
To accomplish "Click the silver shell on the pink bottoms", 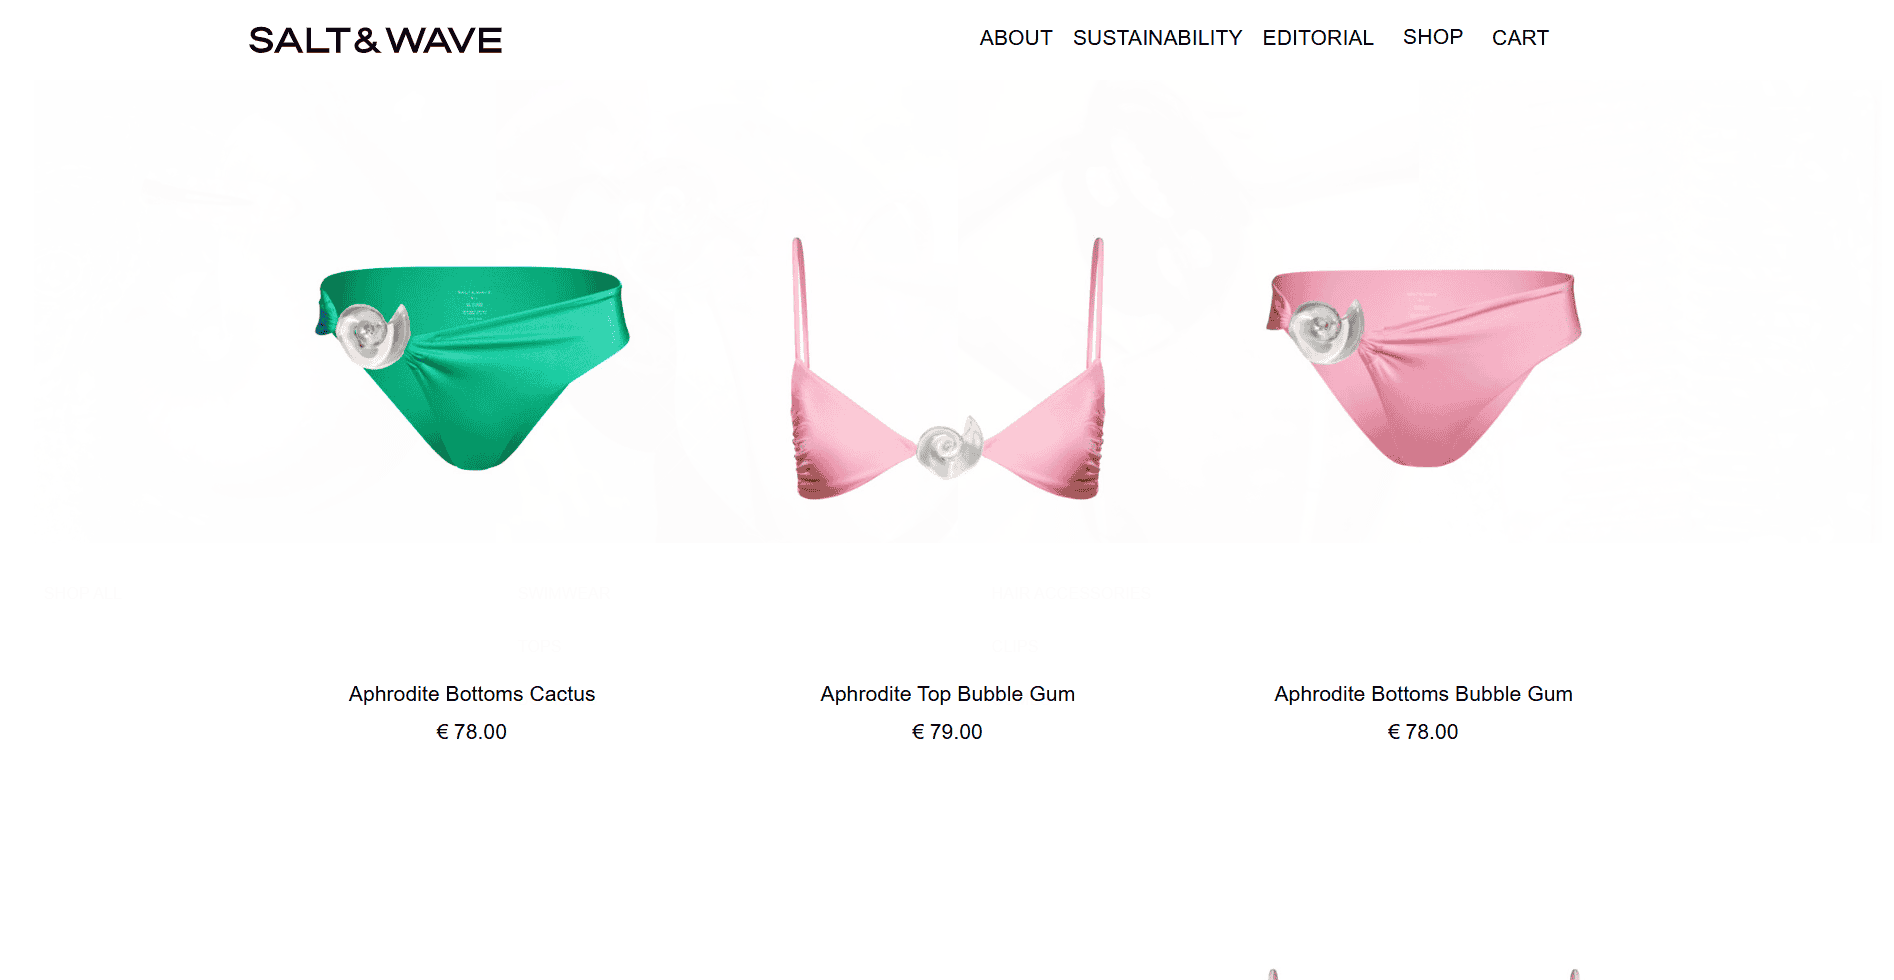I will click(1324, 332).
